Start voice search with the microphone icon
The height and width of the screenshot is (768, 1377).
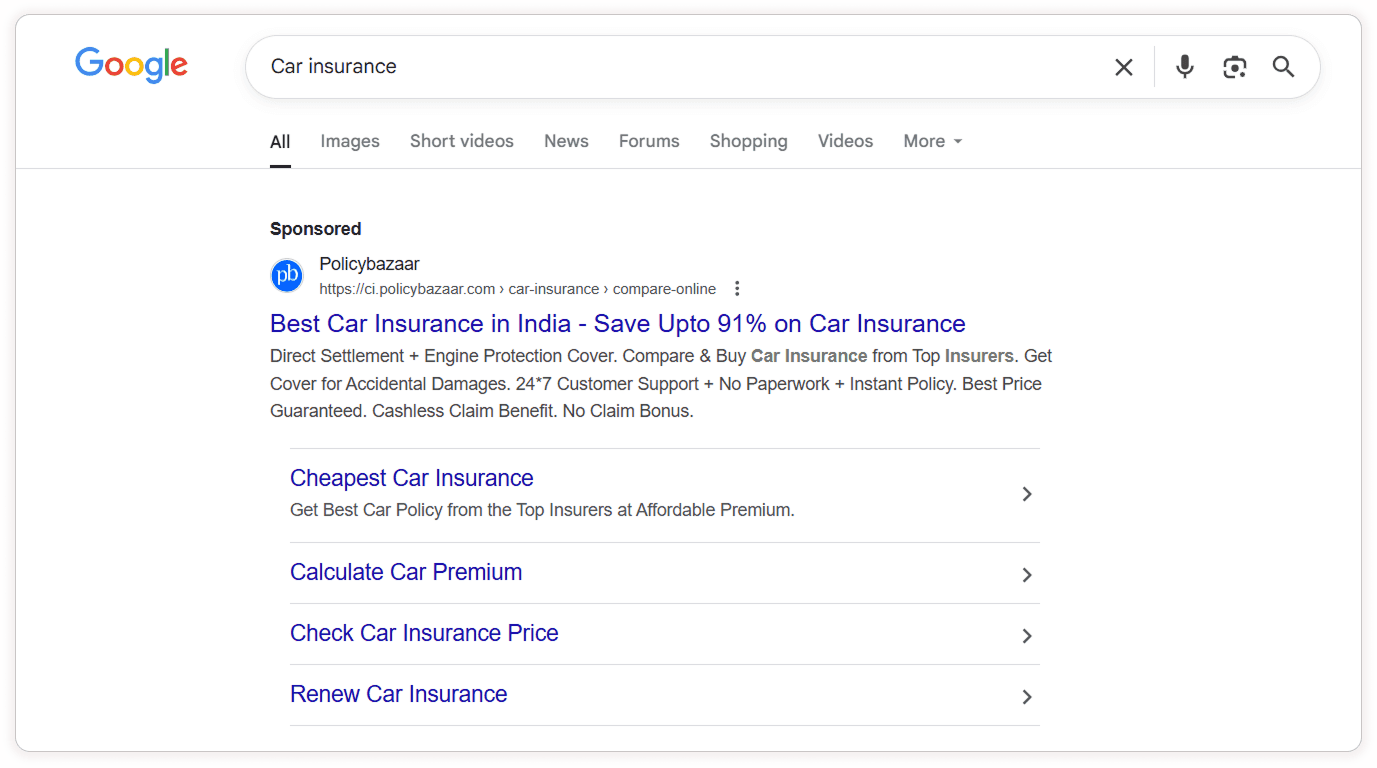(1185, 67)
